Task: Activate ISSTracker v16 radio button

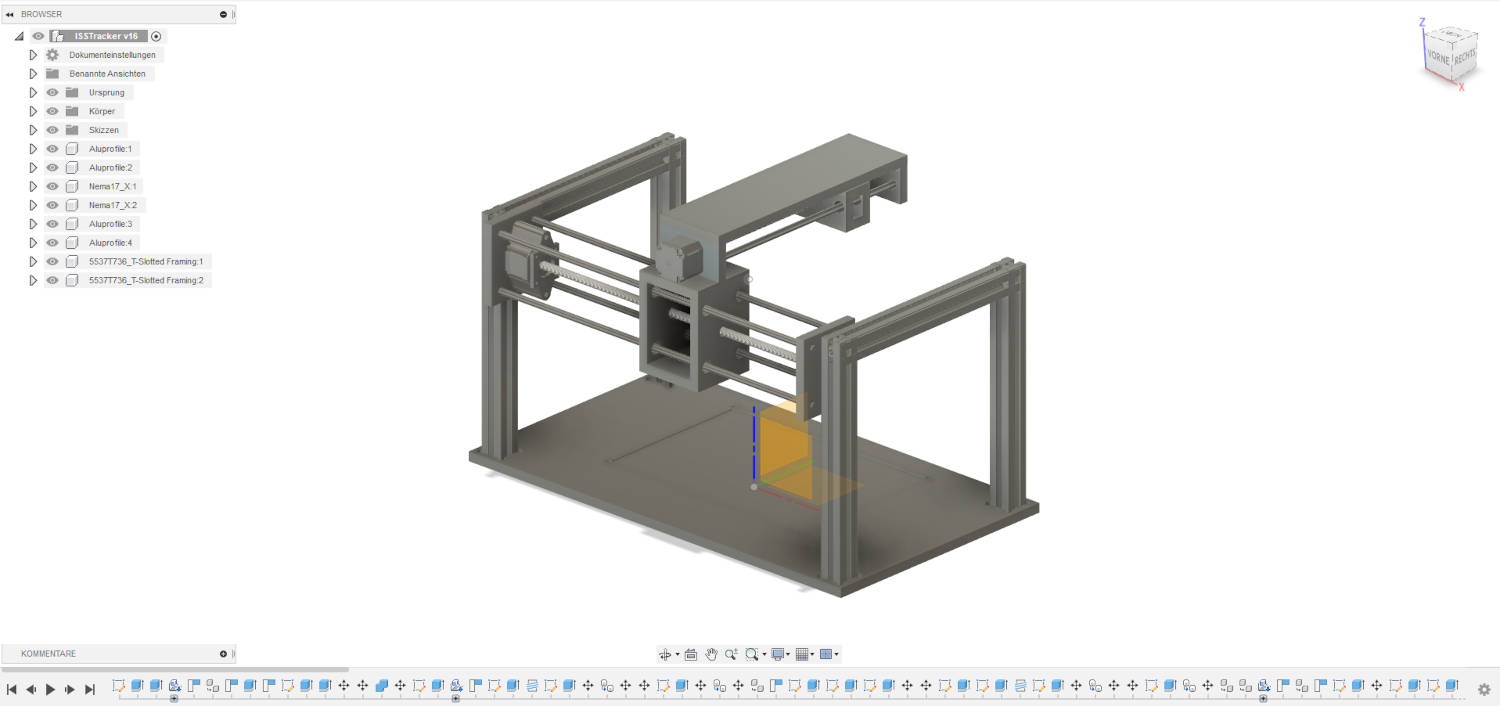Action: 156,36
